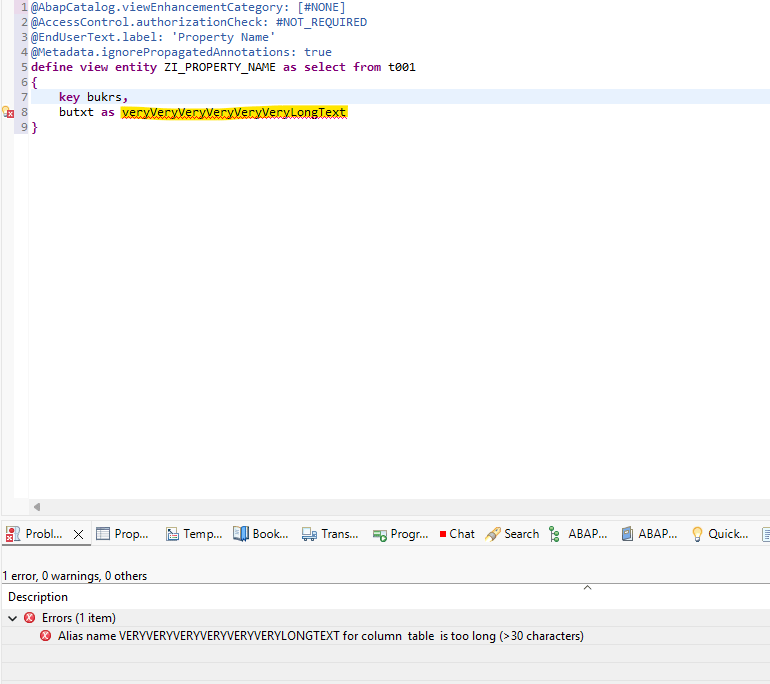Collapse the Errors (1 item) group

(13, 618)
